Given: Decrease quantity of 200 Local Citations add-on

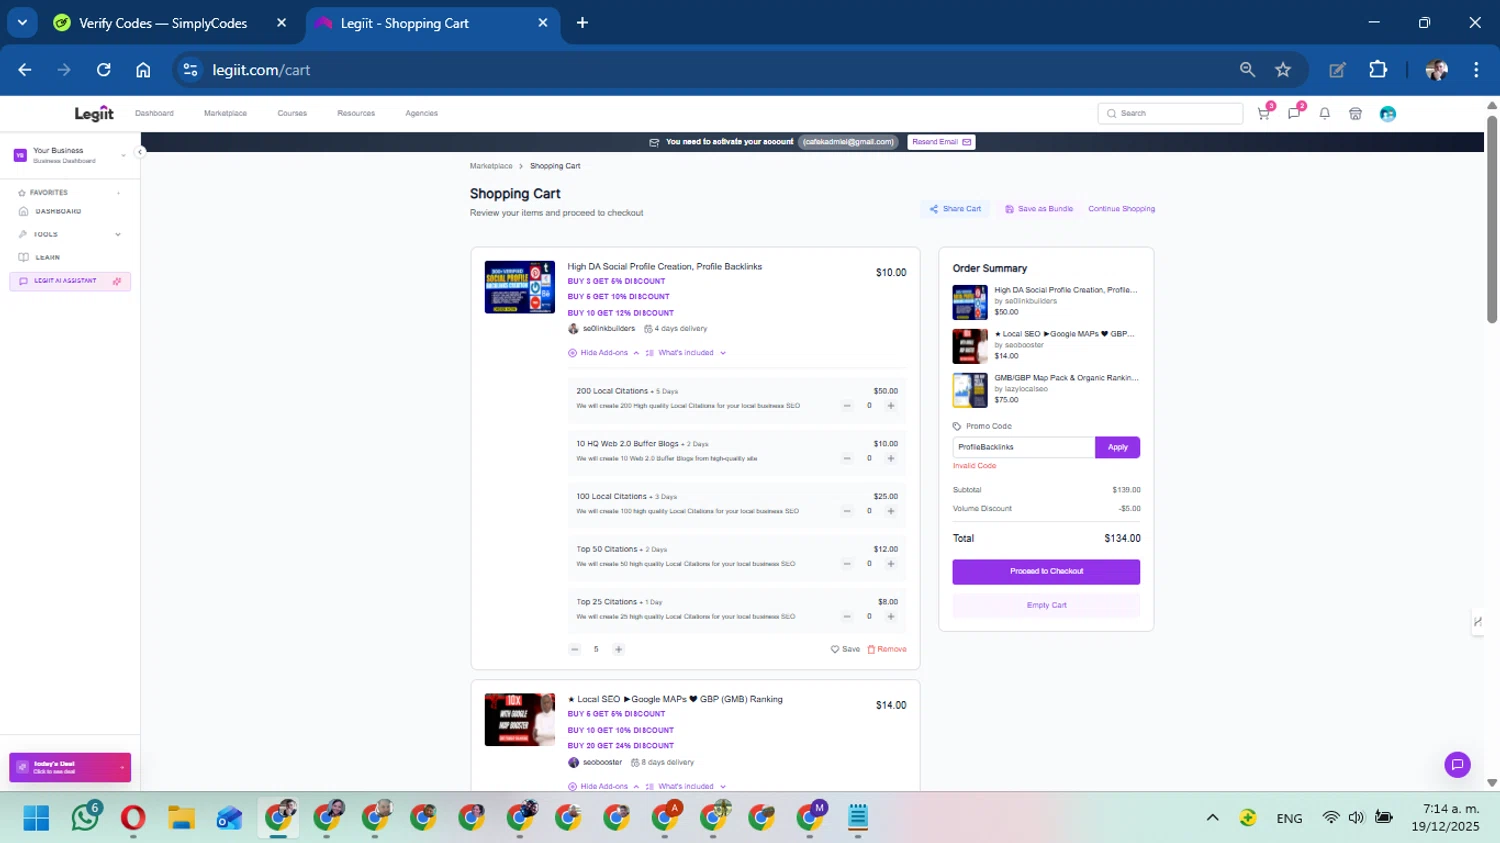Looking at the screenshot, I should pyautogui.click(x=847, y=406).
